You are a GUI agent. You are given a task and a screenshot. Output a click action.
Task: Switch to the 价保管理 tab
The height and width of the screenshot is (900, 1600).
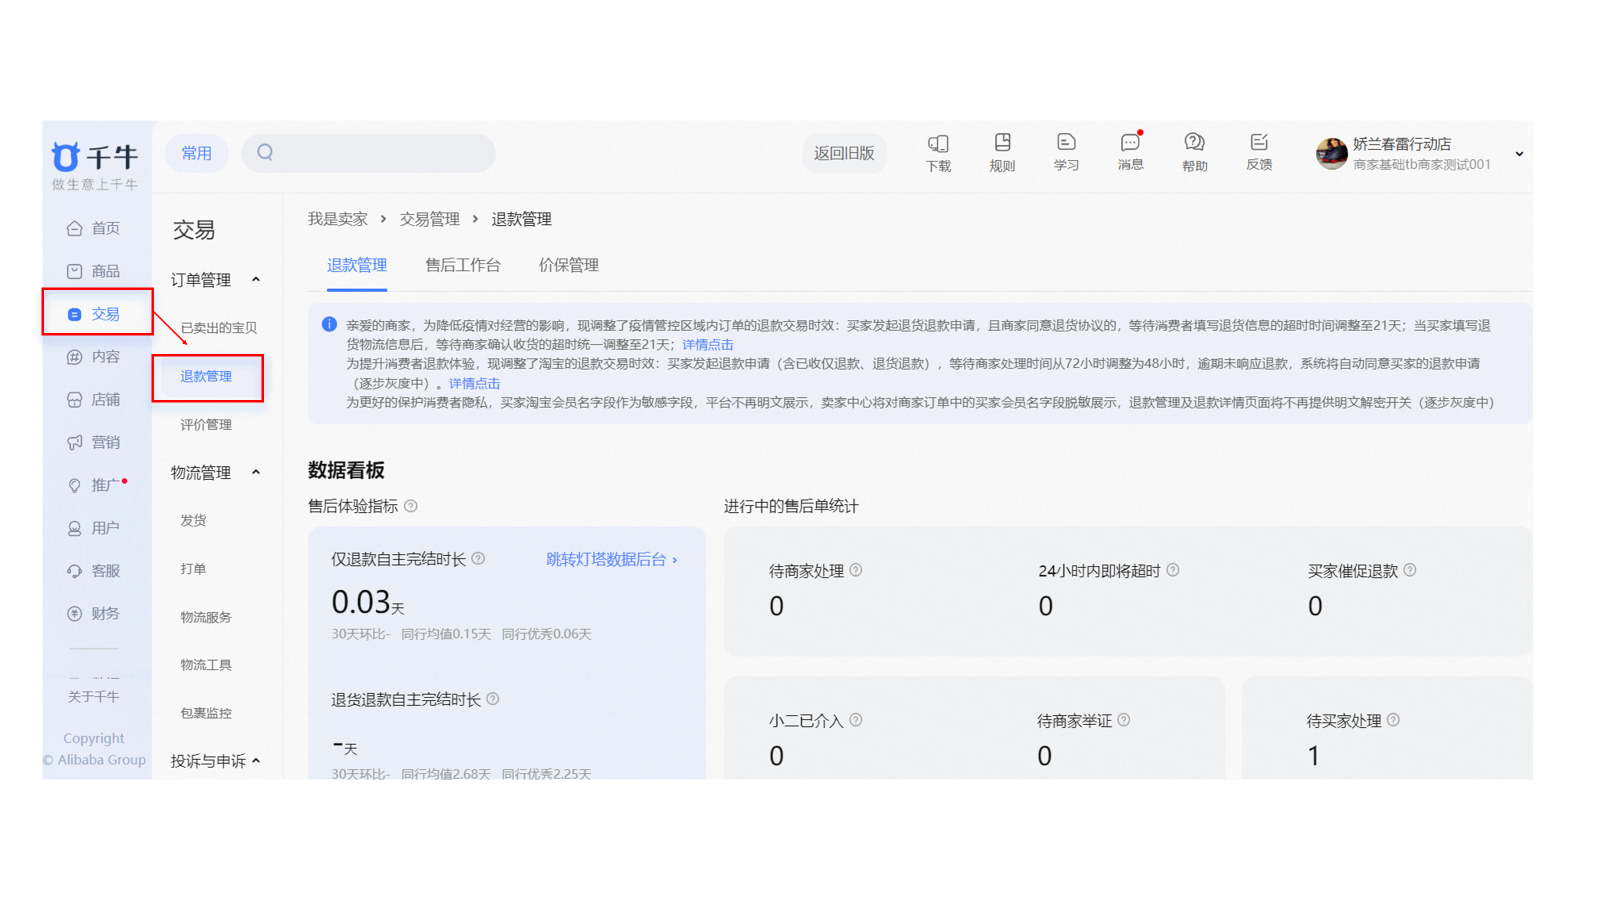point(568,265)
